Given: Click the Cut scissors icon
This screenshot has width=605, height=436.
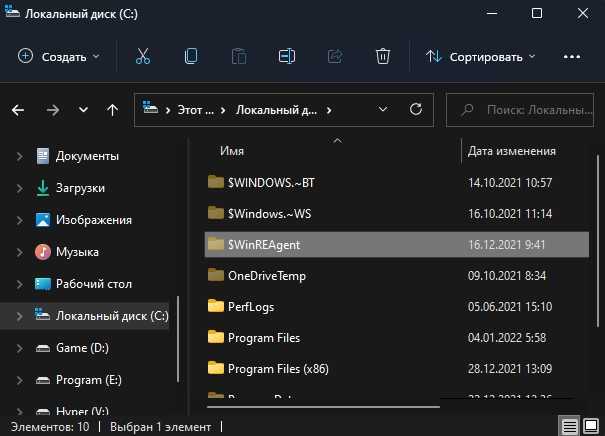Looking at the screenshot, I should (x=143, y=56).
